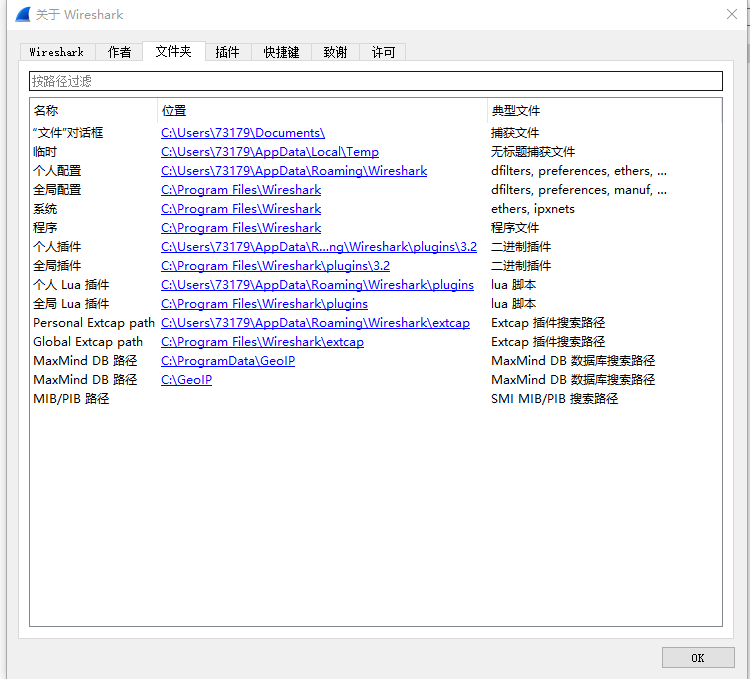Open the 个人配置 Roaming\Wireshark link

point(294,171)
